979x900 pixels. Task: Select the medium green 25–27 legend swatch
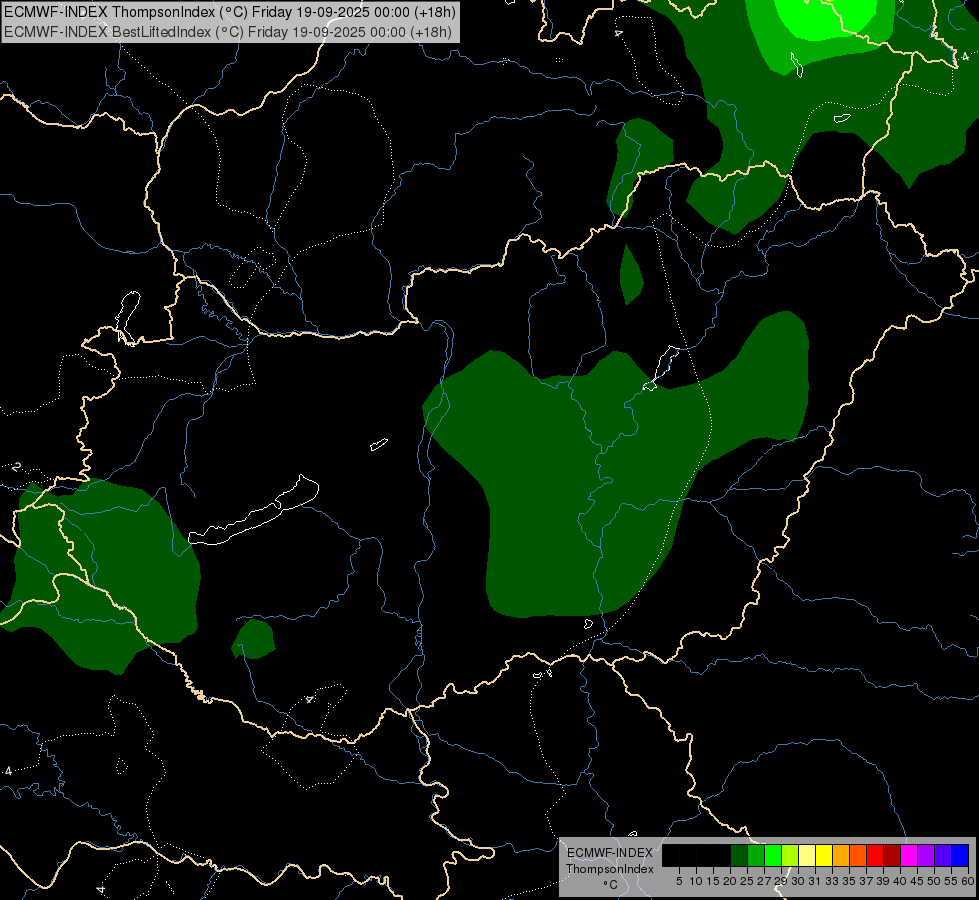[756, 855]
